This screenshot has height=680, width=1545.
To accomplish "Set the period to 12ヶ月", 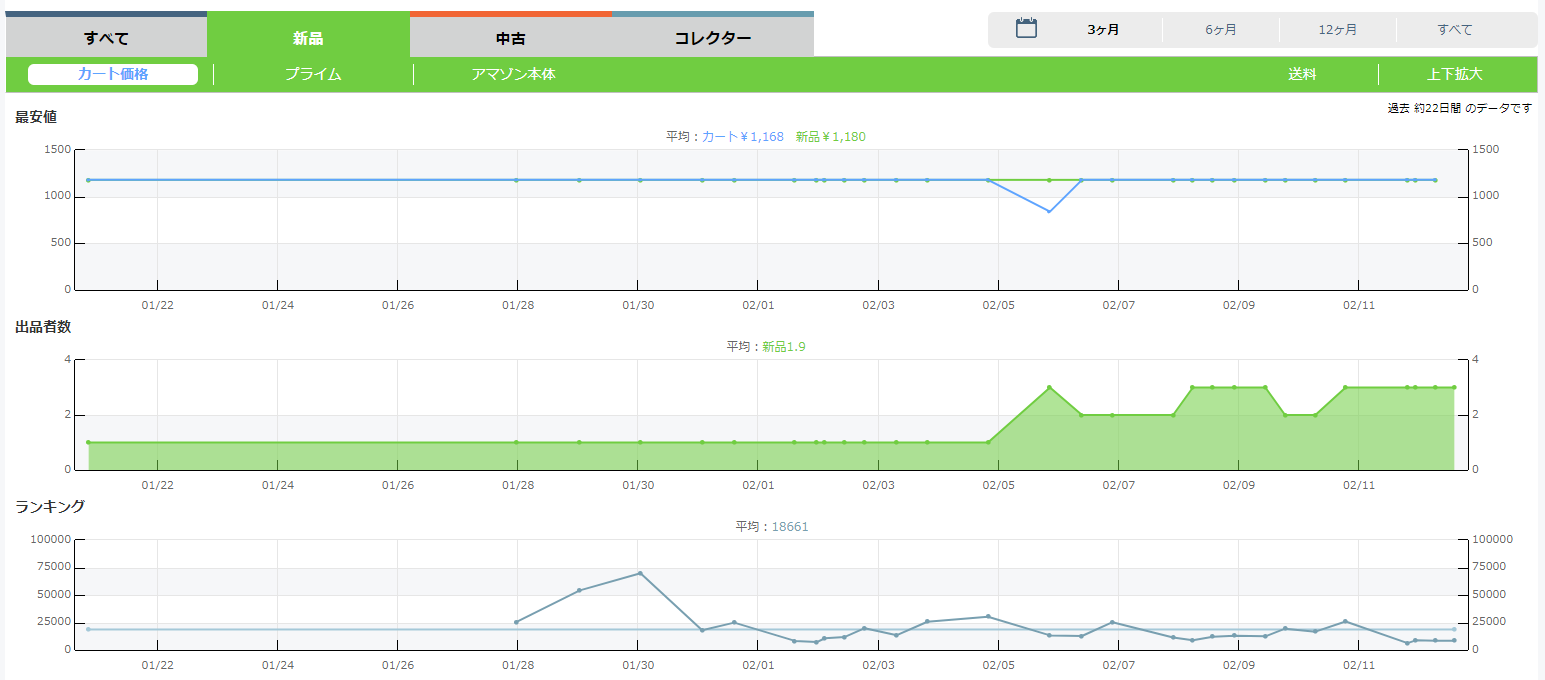I will [x=1338, y=30].
